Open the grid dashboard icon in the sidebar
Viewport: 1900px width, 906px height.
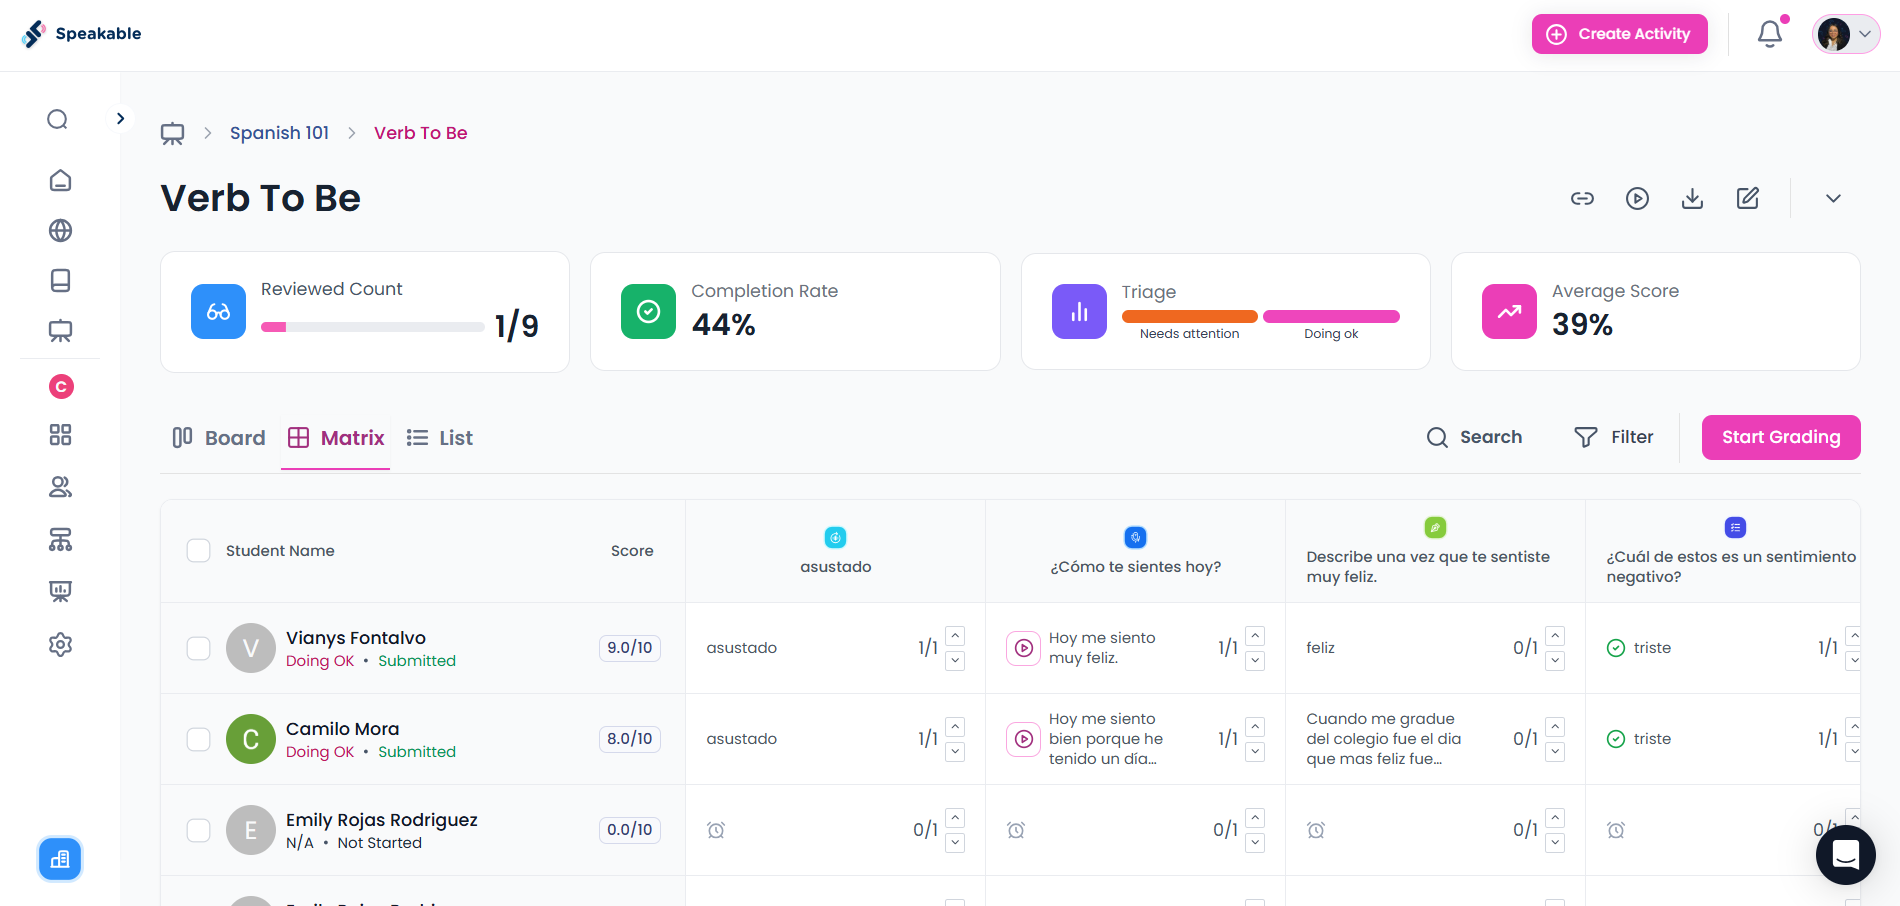60,434
